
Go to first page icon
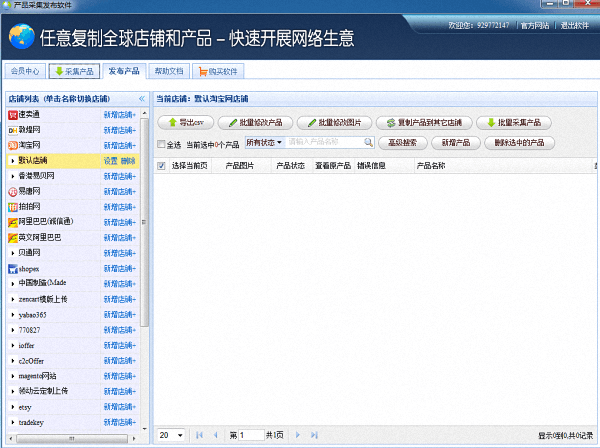(x=199, y=435)
